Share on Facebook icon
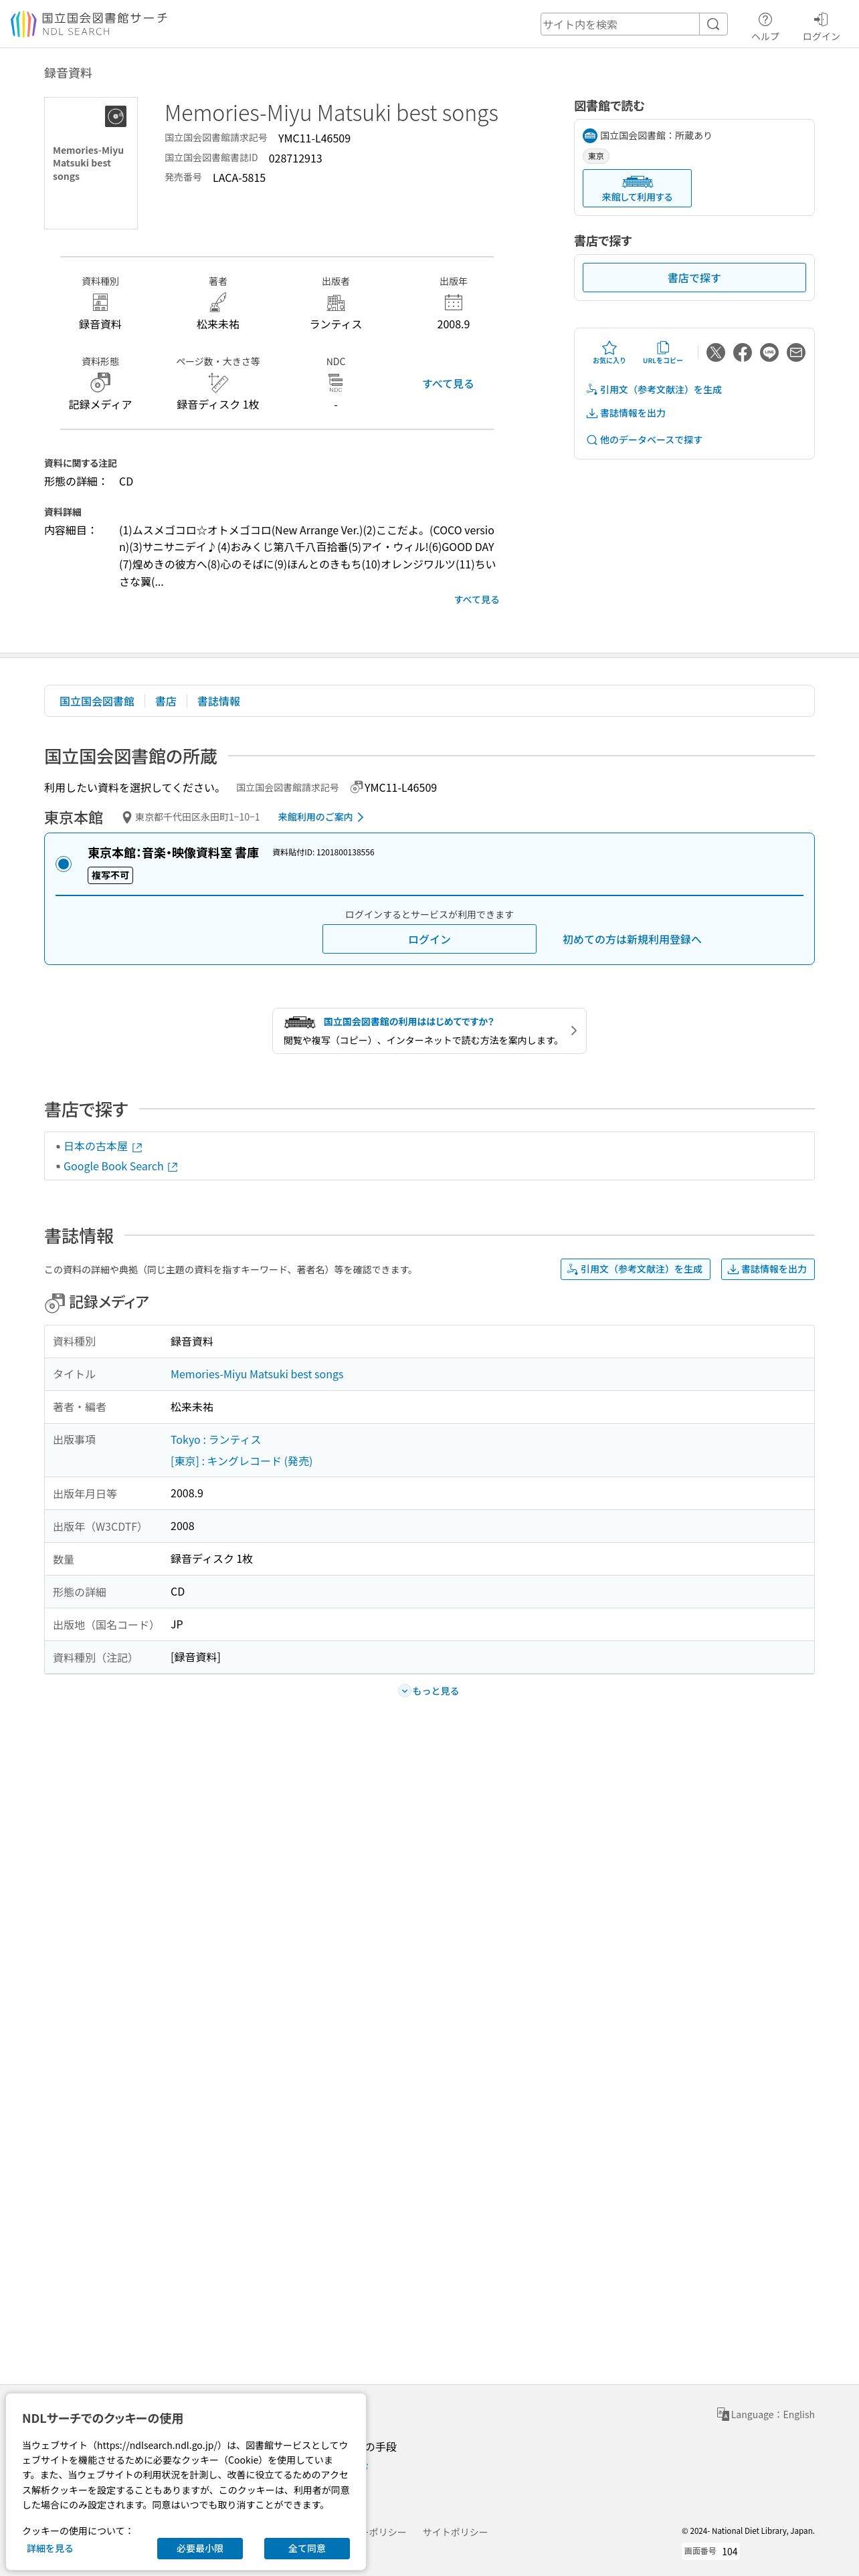859x2576 pixels. point(742,352)
